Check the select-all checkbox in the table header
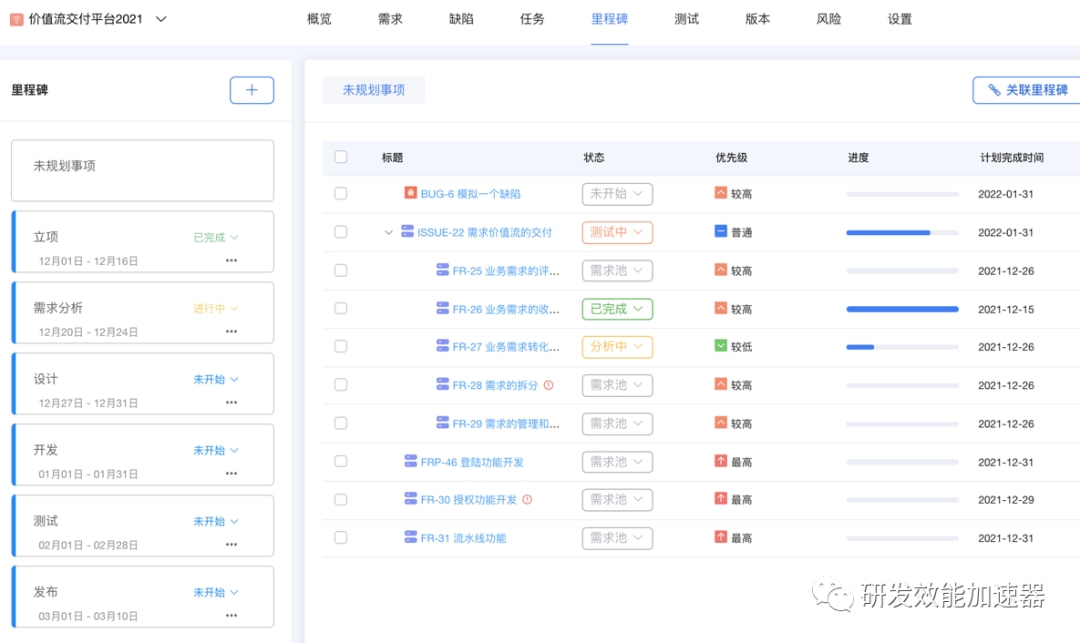 pos(339,157)
